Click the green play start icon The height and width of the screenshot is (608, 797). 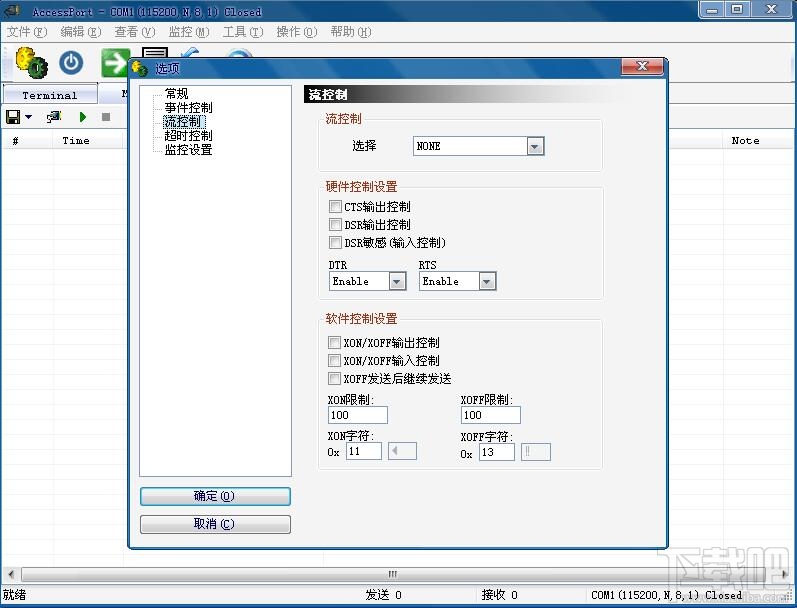[83, 117]
